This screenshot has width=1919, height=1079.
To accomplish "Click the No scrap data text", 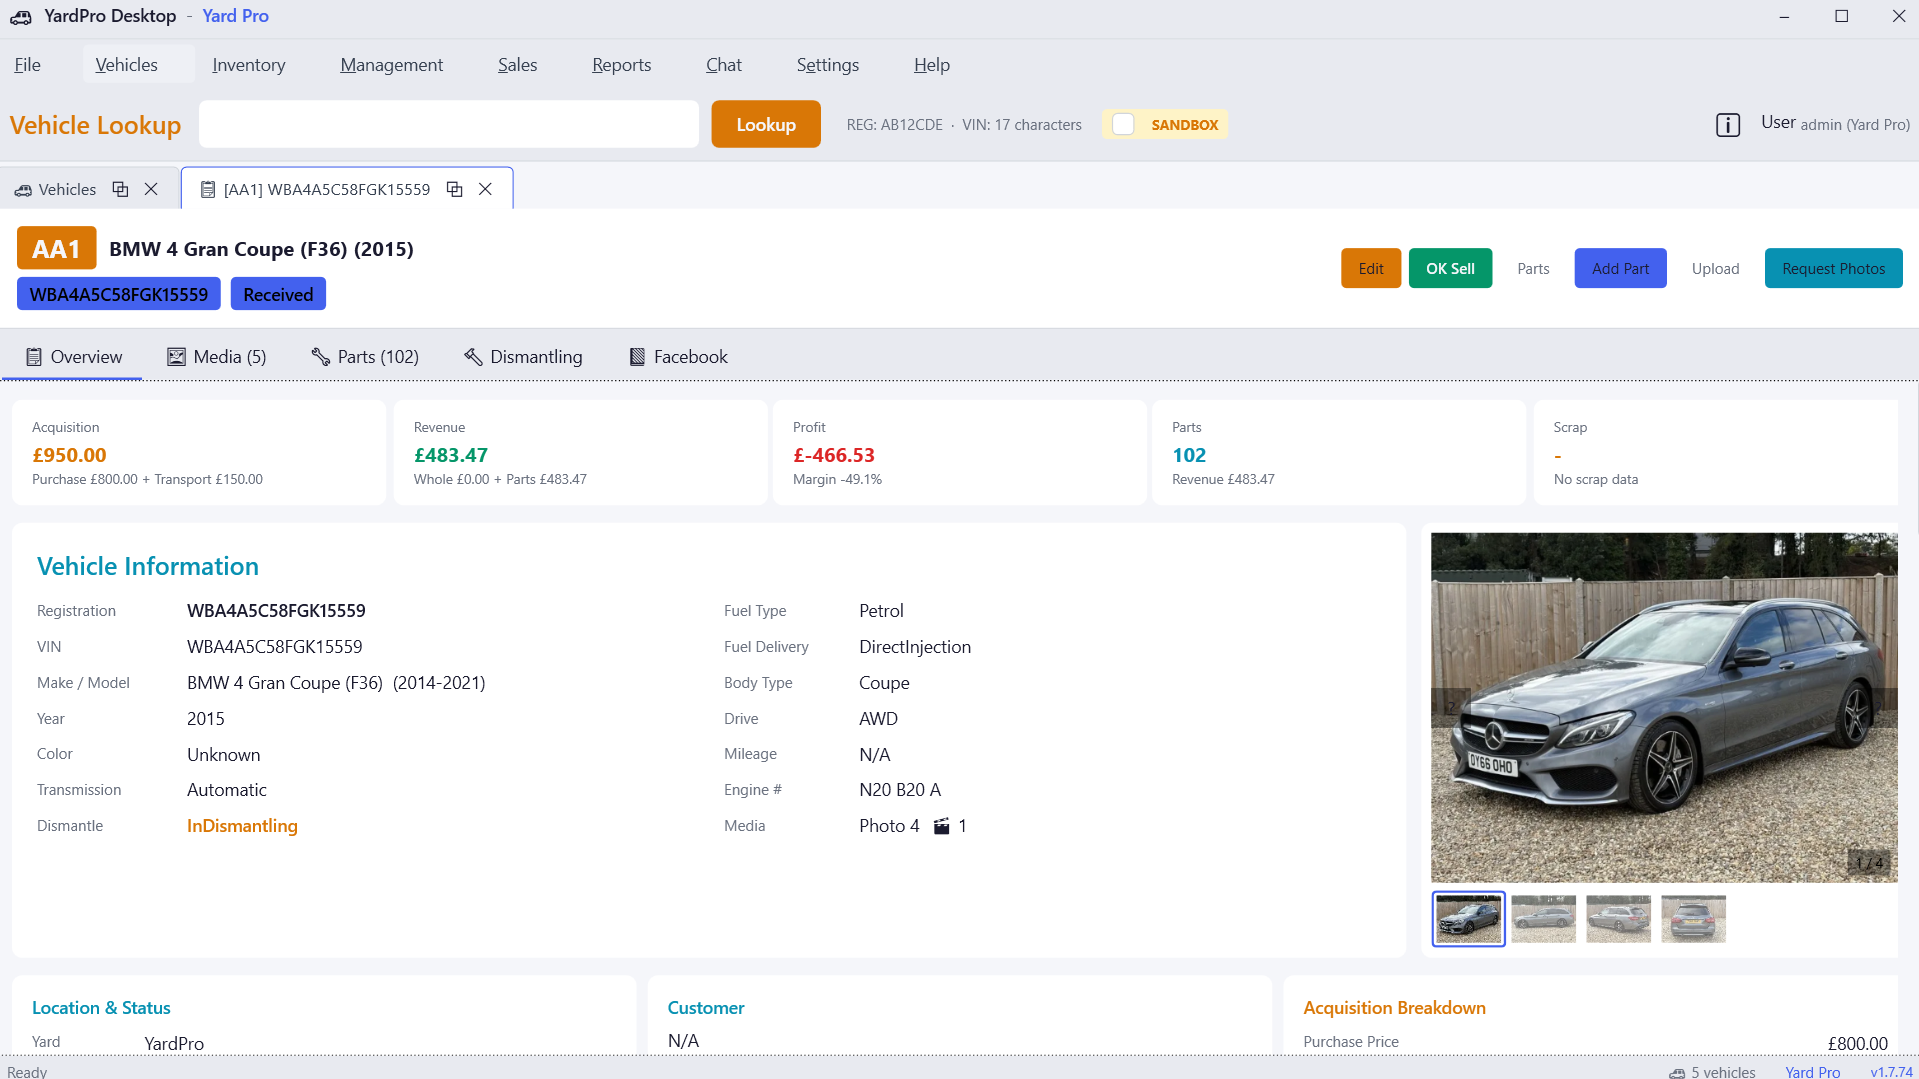I will coord(1596,479).
